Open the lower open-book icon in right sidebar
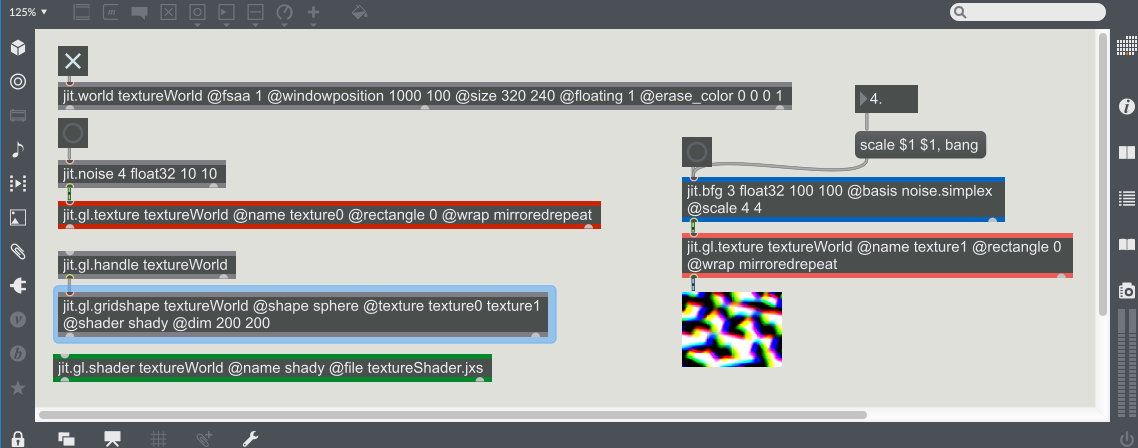1138x448 pixels. coord(1126,244)
